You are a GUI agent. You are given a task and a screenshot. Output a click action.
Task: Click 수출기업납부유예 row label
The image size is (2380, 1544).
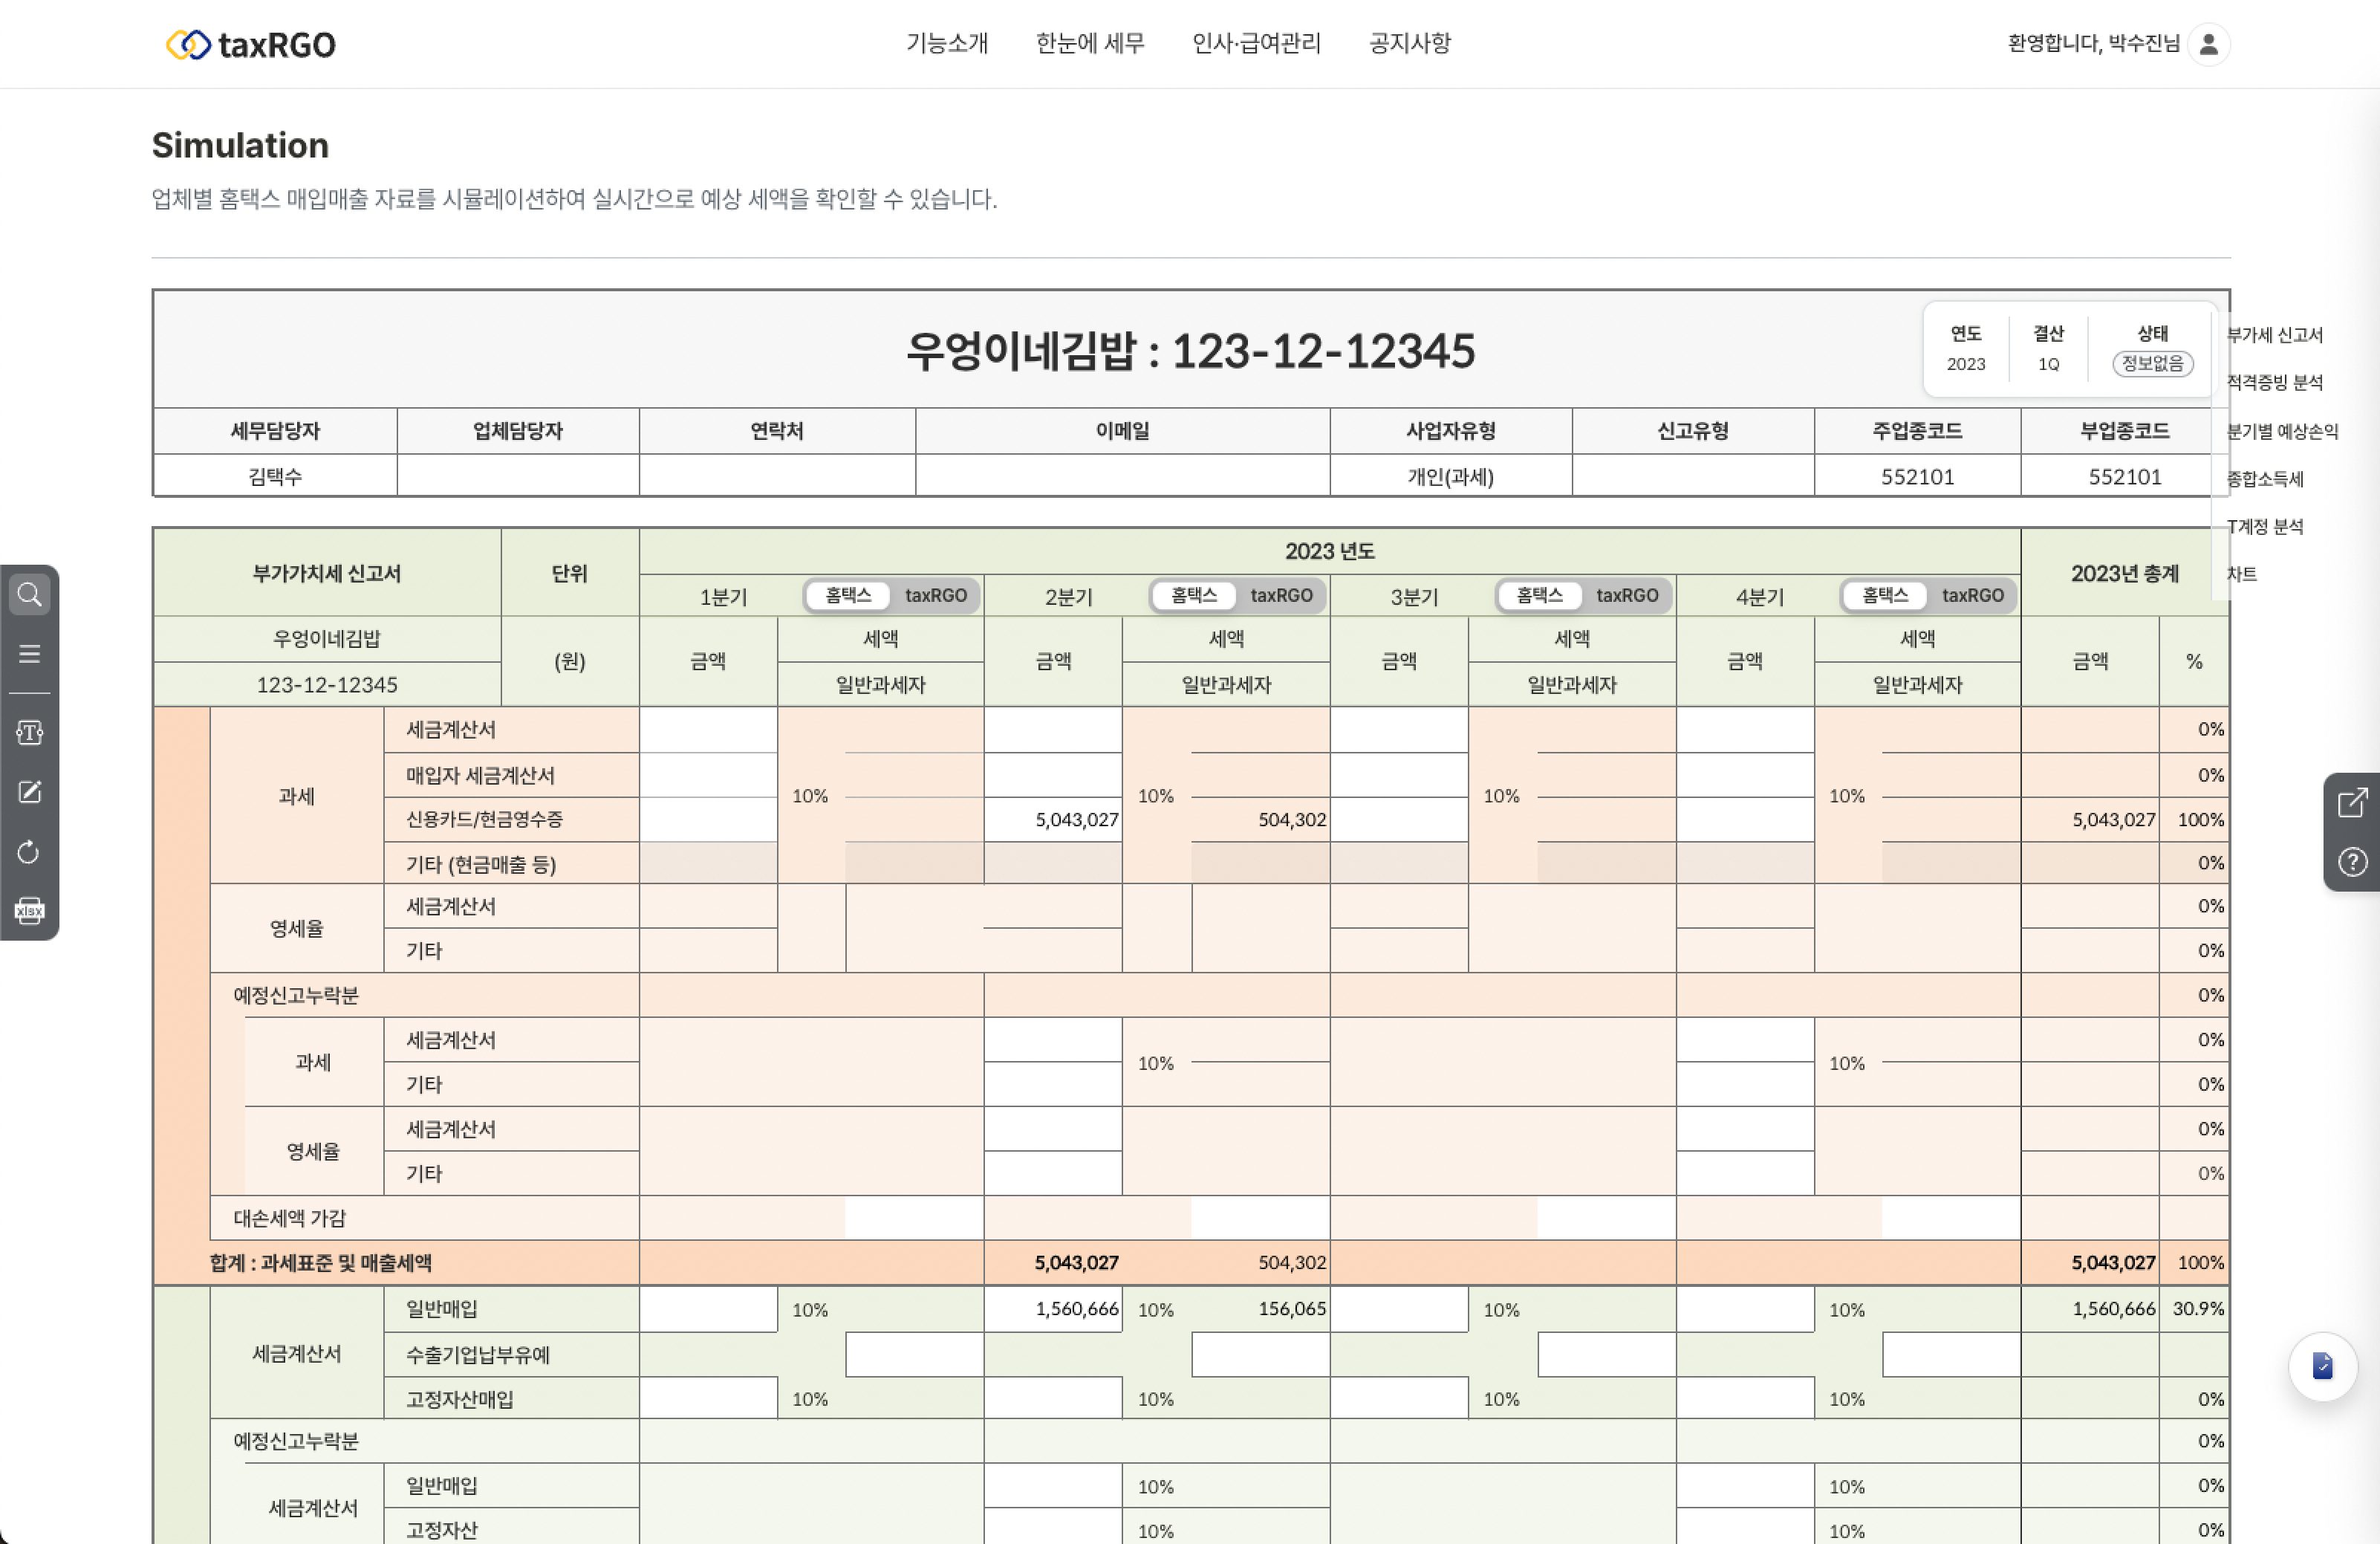477,1355
